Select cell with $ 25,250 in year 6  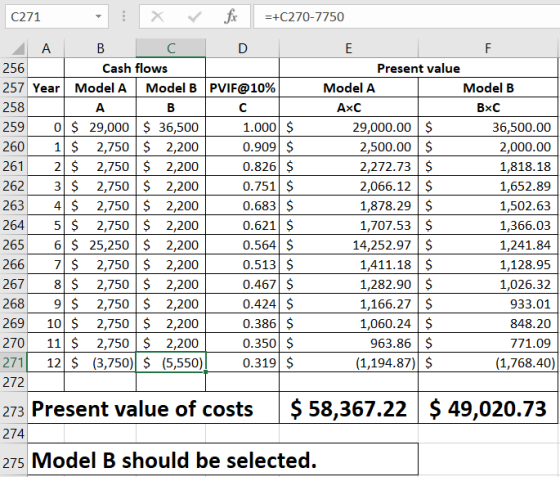[100, 245]
